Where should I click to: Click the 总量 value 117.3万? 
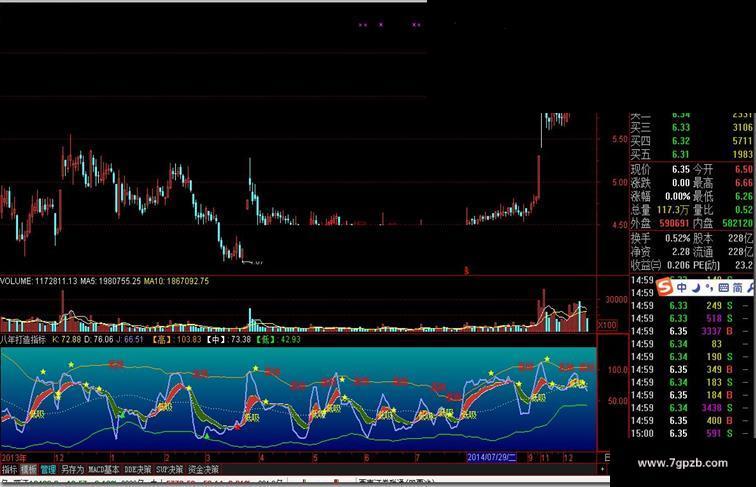(x=673, y=210)
